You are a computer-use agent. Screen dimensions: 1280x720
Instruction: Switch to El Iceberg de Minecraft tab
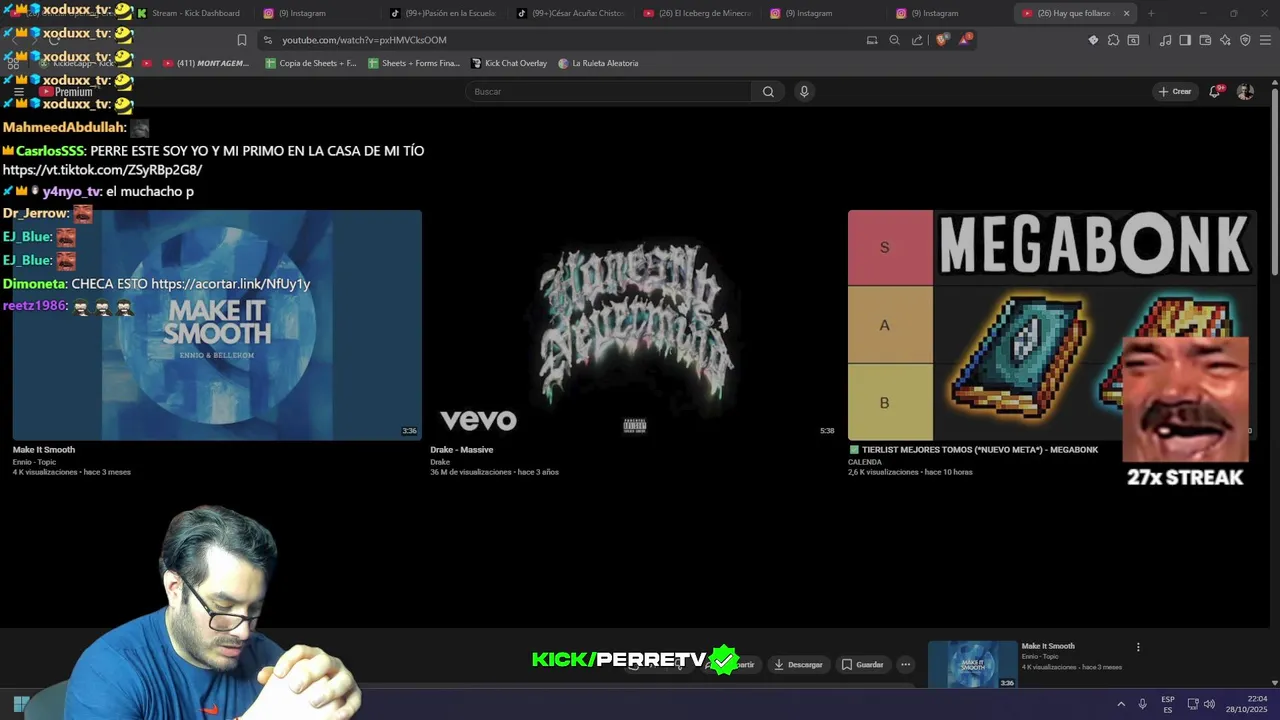click(697, 13)
